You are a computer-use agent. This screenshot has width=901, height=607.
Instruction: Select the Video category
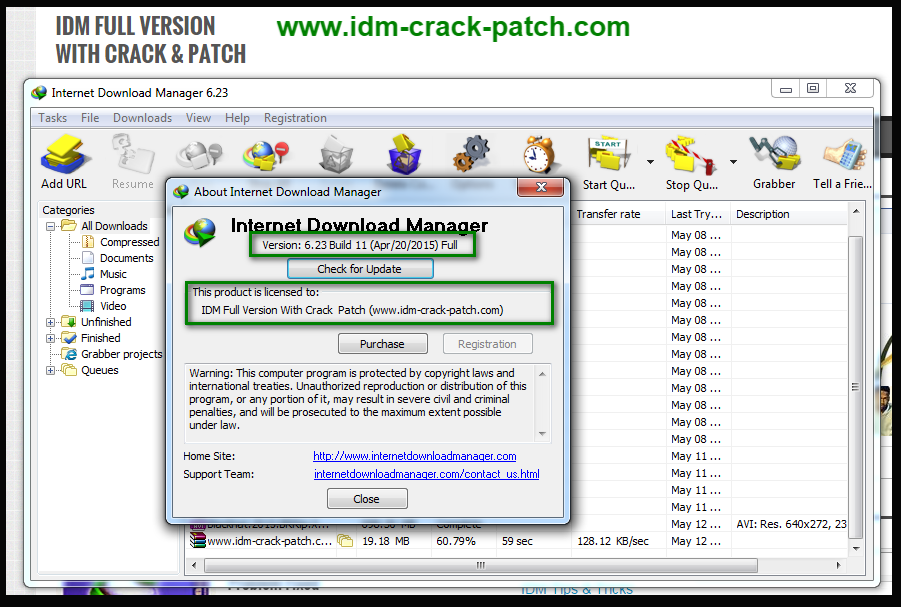pos(103,306)
